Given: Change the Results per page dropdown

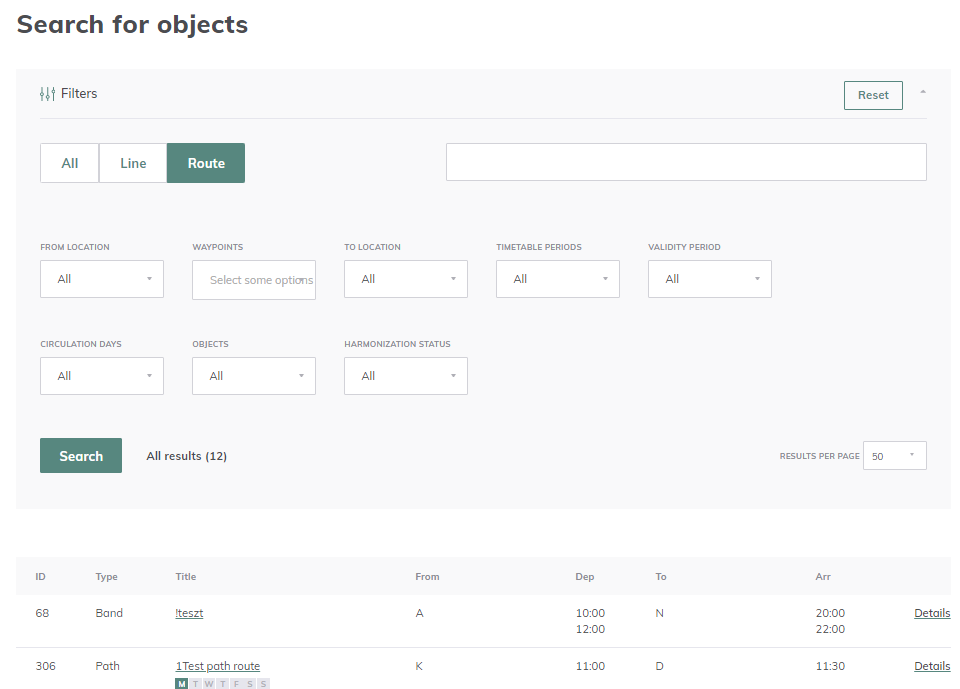Looking at the screenshot, I should (894, 456).
